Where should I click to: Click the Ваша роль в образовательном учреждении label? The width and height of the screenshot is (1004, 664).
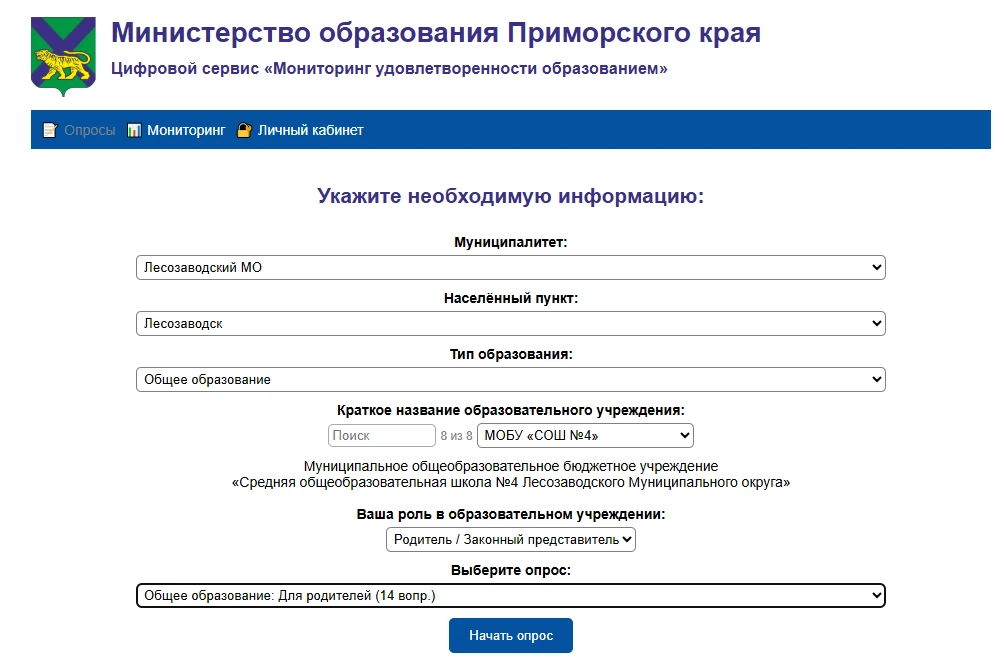point(511,514)
